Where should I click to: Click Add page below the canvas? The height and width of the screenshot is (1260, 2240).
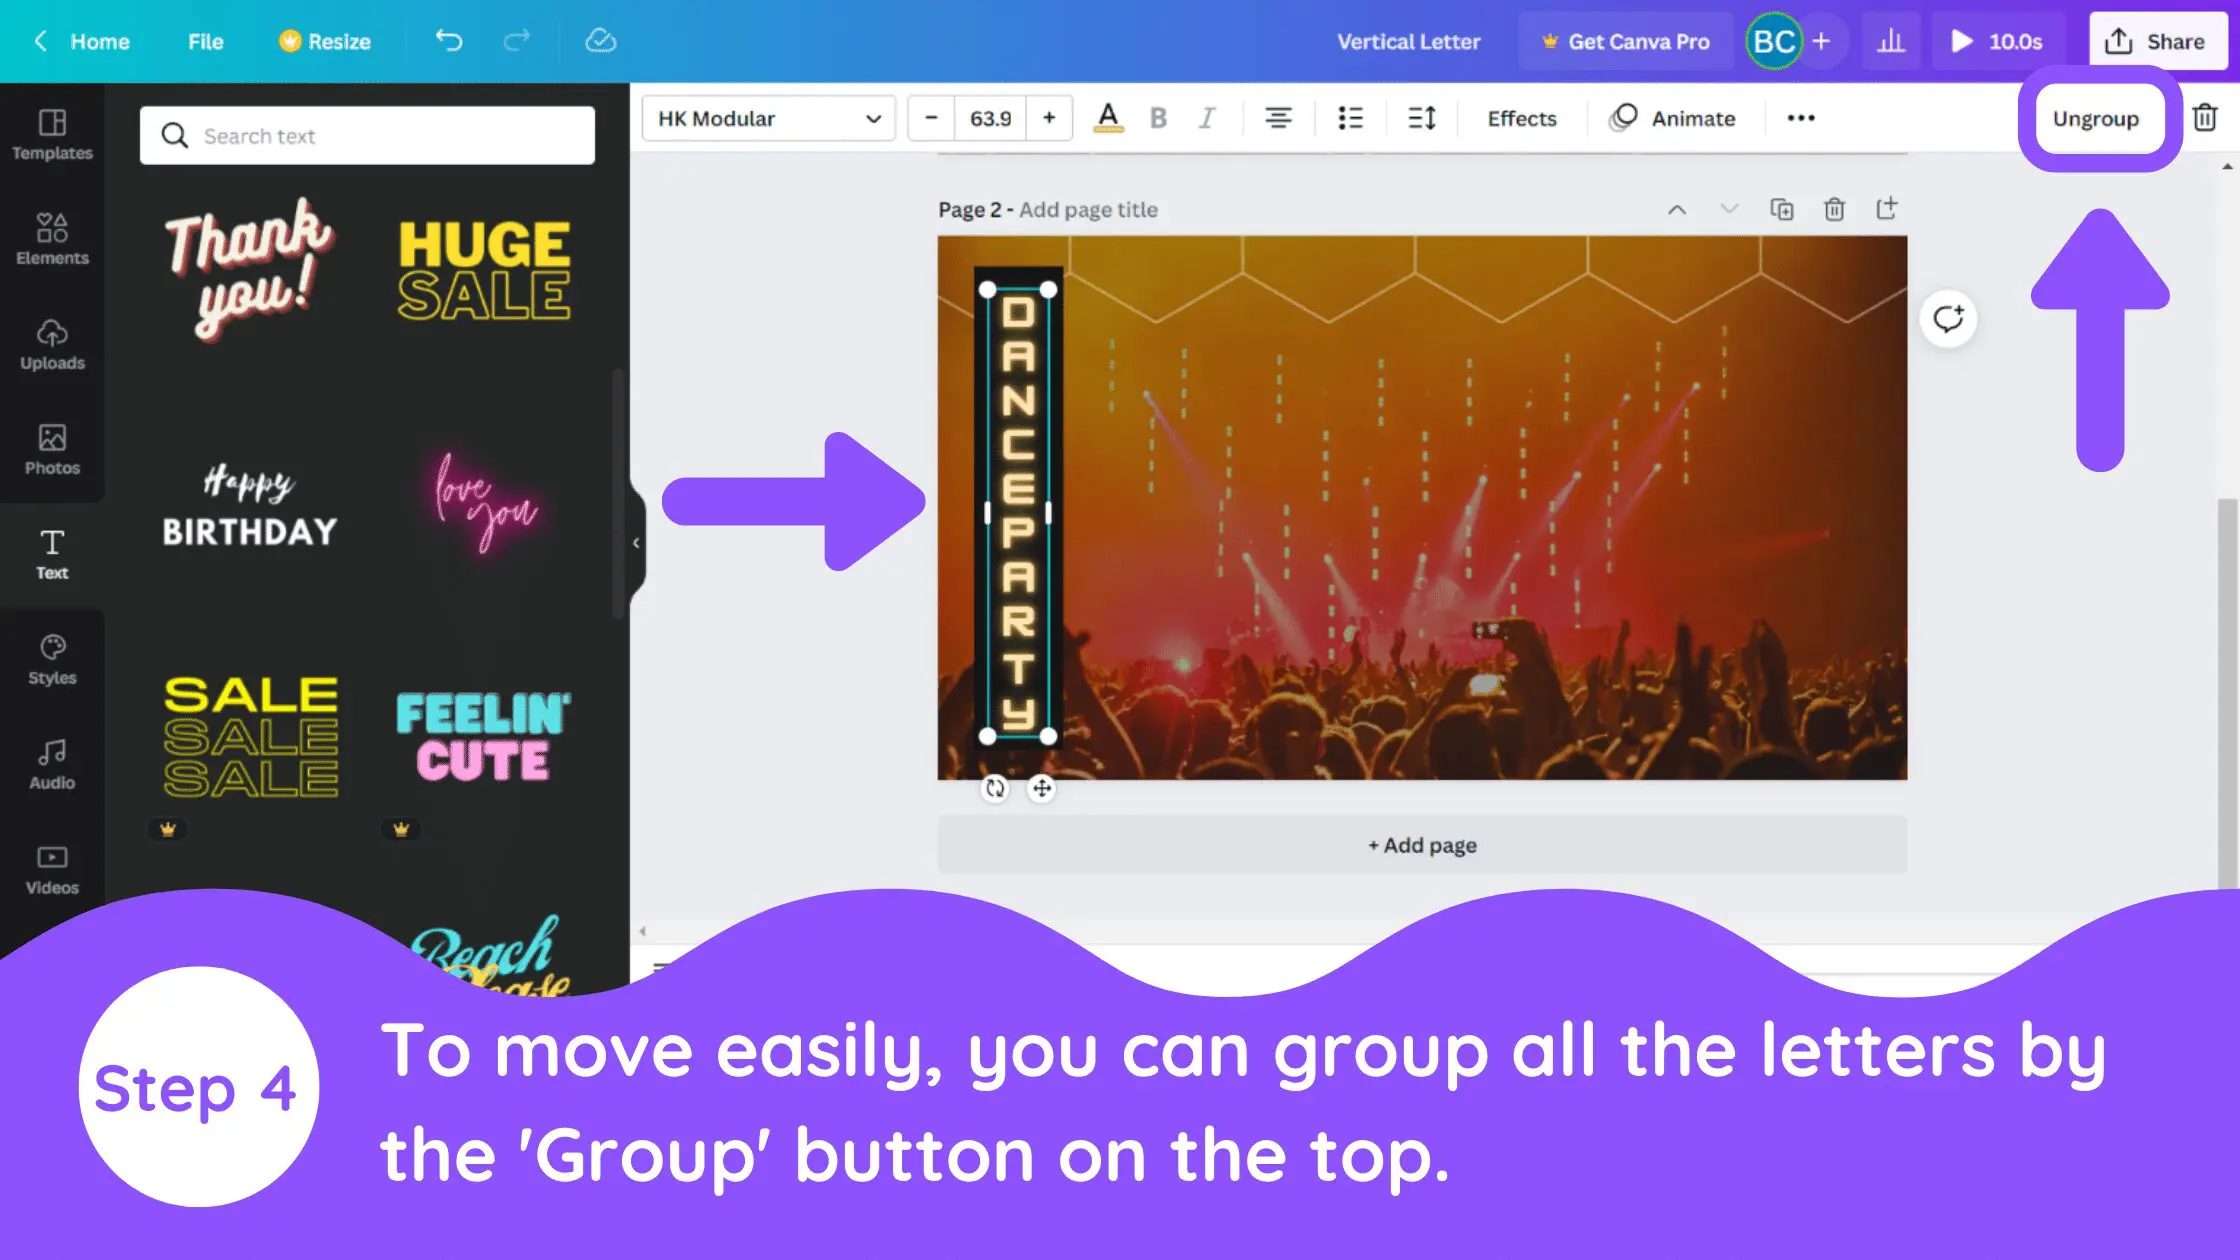pos(1422,843)
